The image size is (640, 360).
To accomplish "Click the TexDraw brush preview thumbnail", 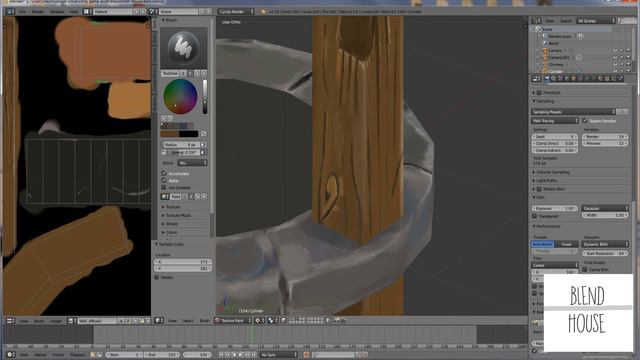I will (x=184, y=48).
